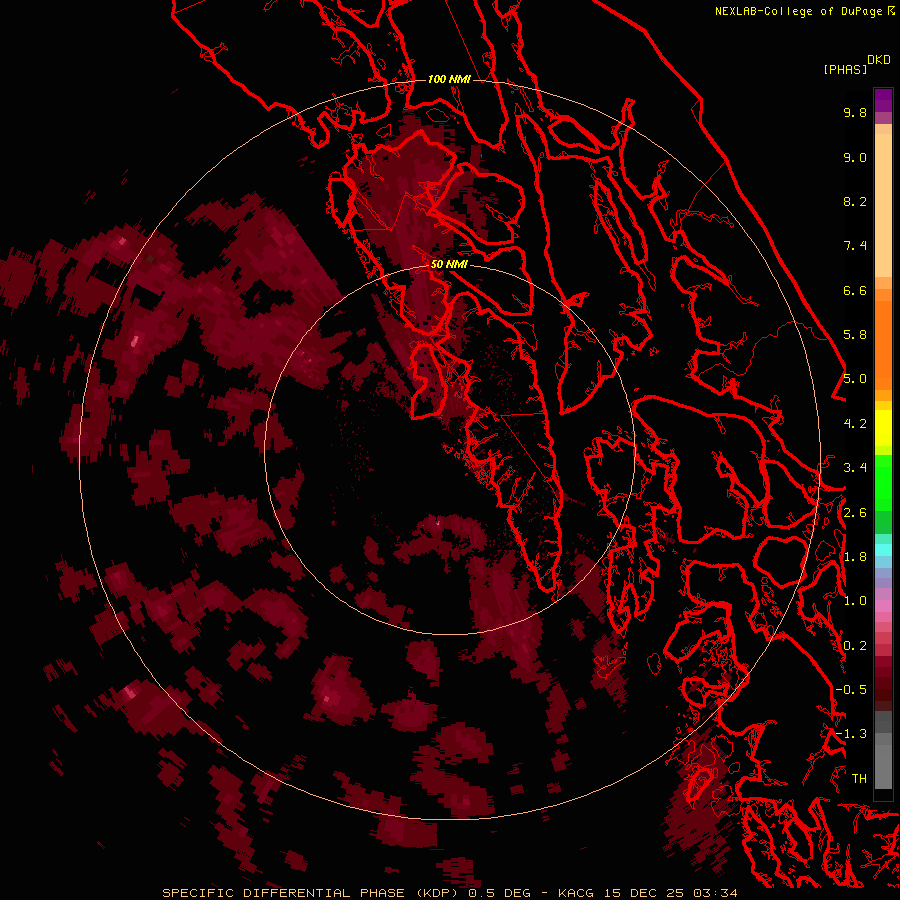This screenshot has height=900, width=900.
Task: Click the 4.2 scale value
Action: tap(855, 424)
